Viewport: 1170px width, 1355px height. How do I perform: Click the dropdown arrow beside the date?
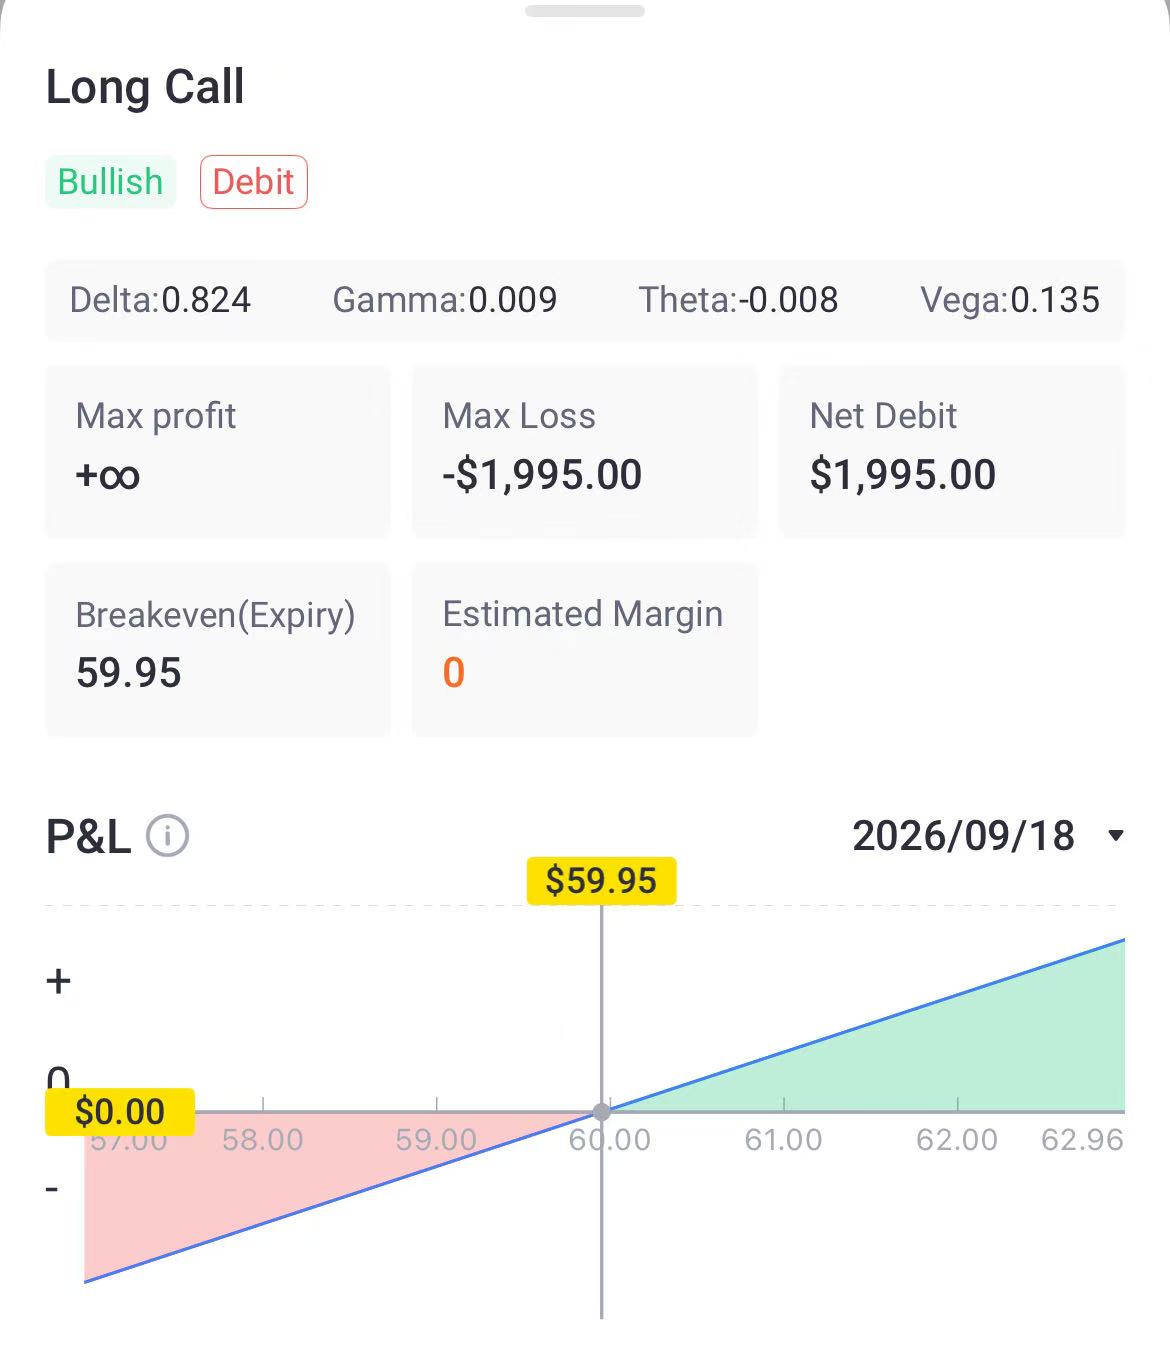[1116, 836]
